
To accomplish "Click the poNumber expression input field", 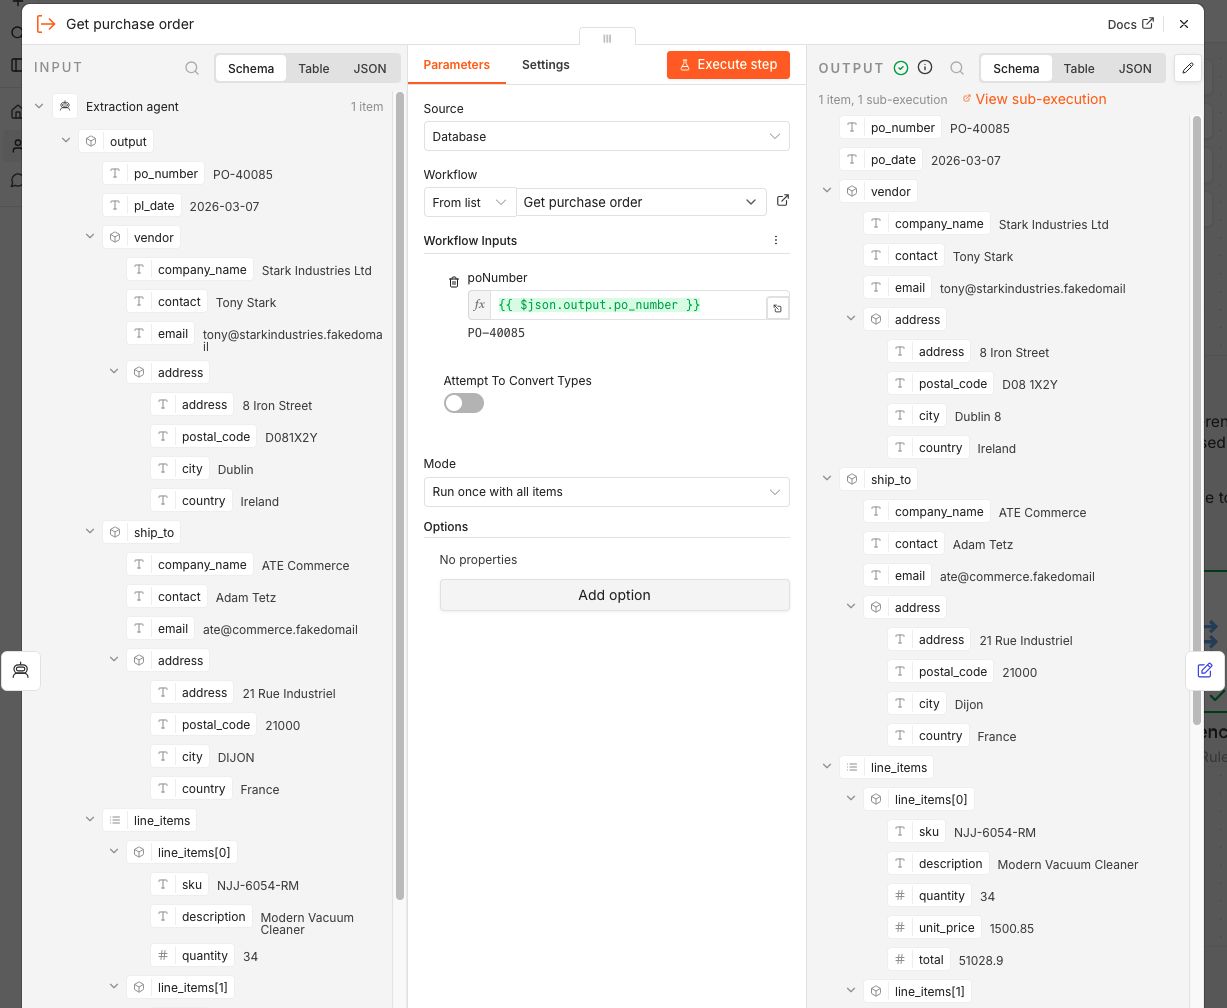I will tap(629, 305).
